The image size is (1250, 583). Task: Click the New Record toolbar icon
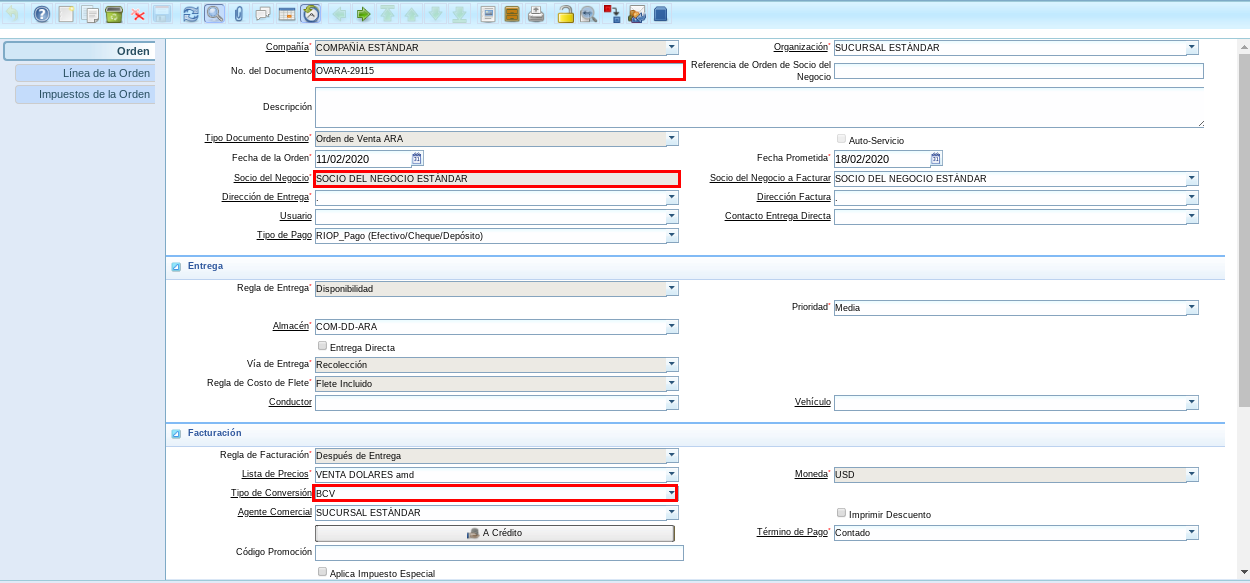pos(66,14)
